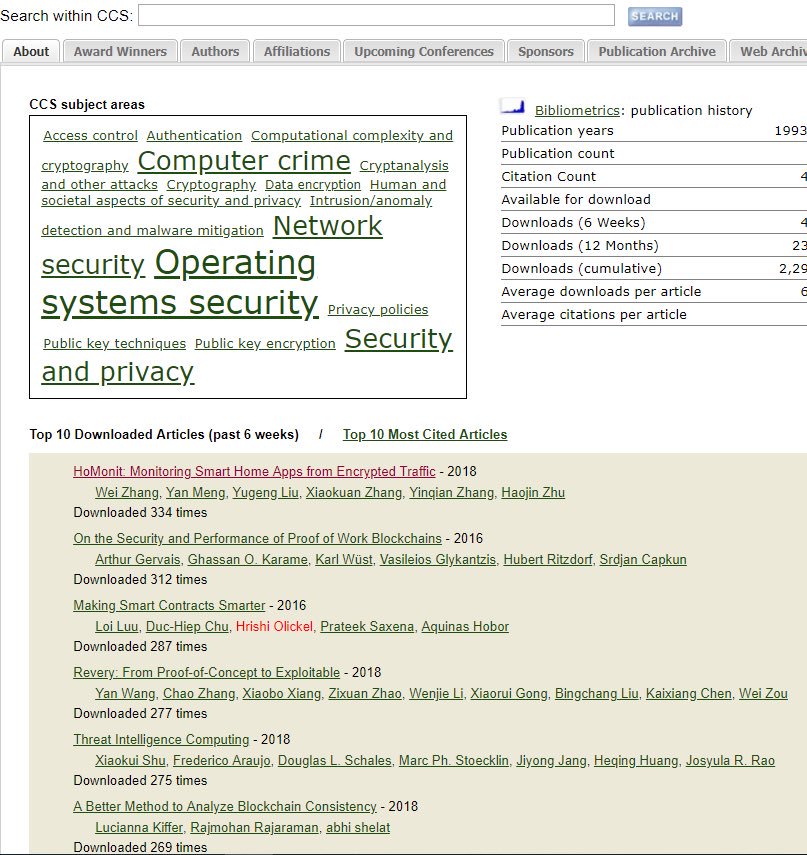The height and width of the screenshot is (855, 807).
Task: Open A Better Method to Analyze Blockchain Consistency
Action: click(225, 806)
